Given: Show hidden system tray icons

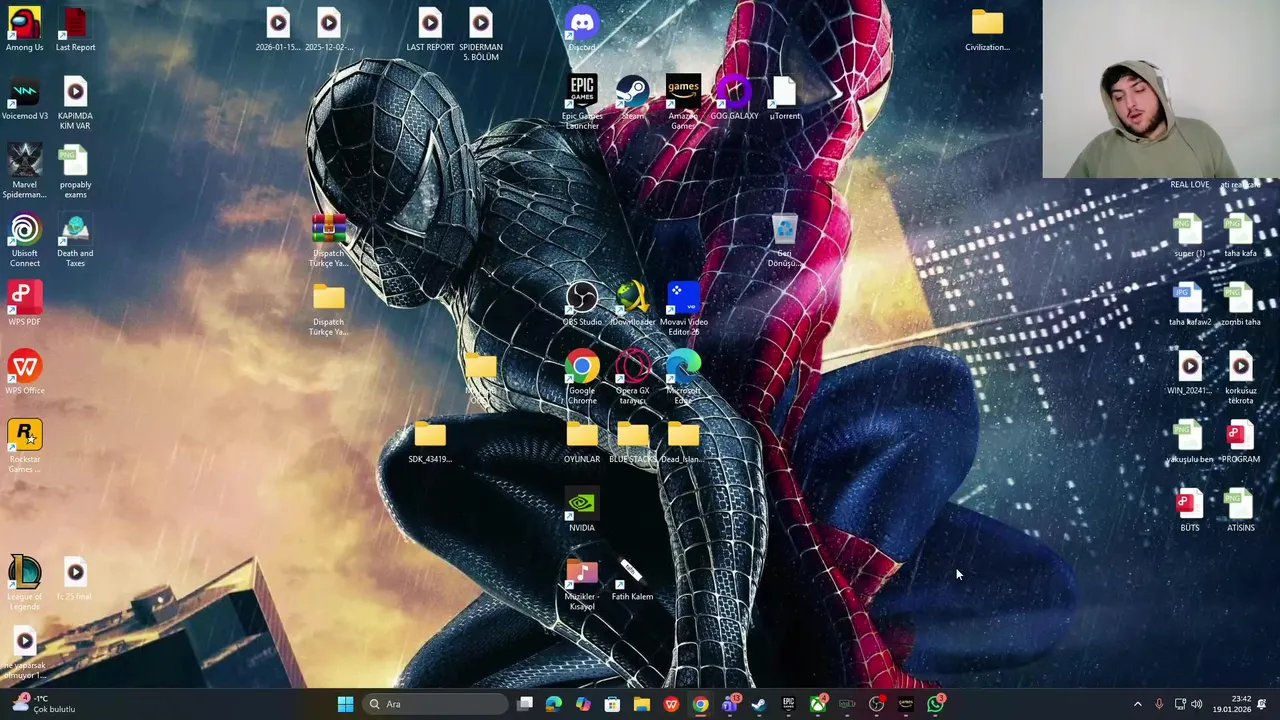Looking at the screenshot, I should click(x=1137, y=704).
